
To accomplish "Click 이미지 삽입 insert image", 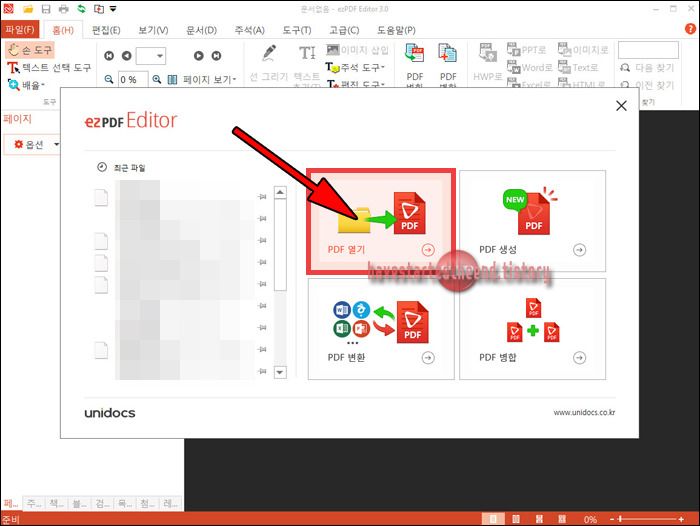I will [x=358, y=50].
